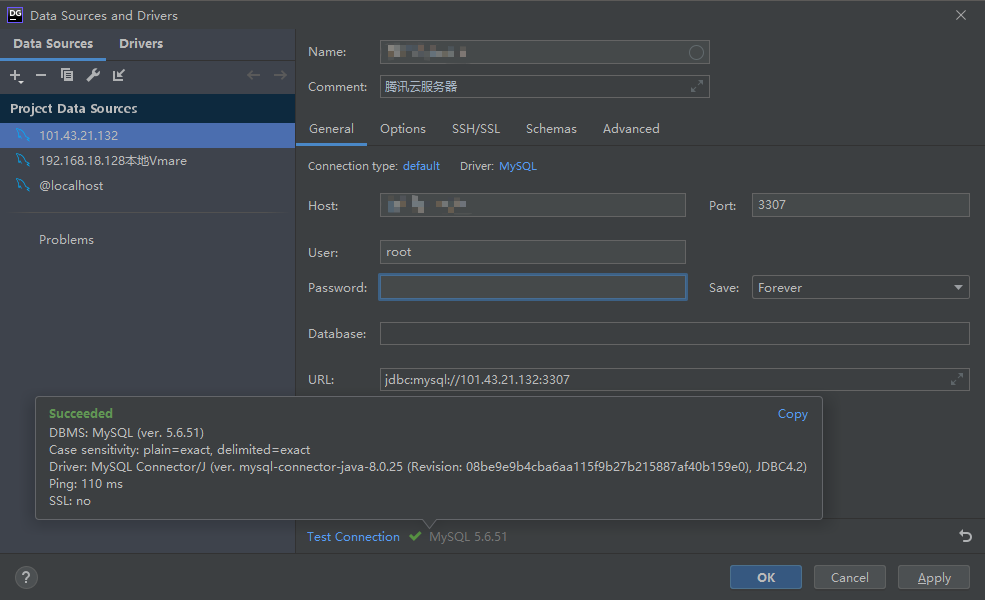Screen dimensions: 985x600
Task: Remove selected data source with minus icon
Action: 41,75
